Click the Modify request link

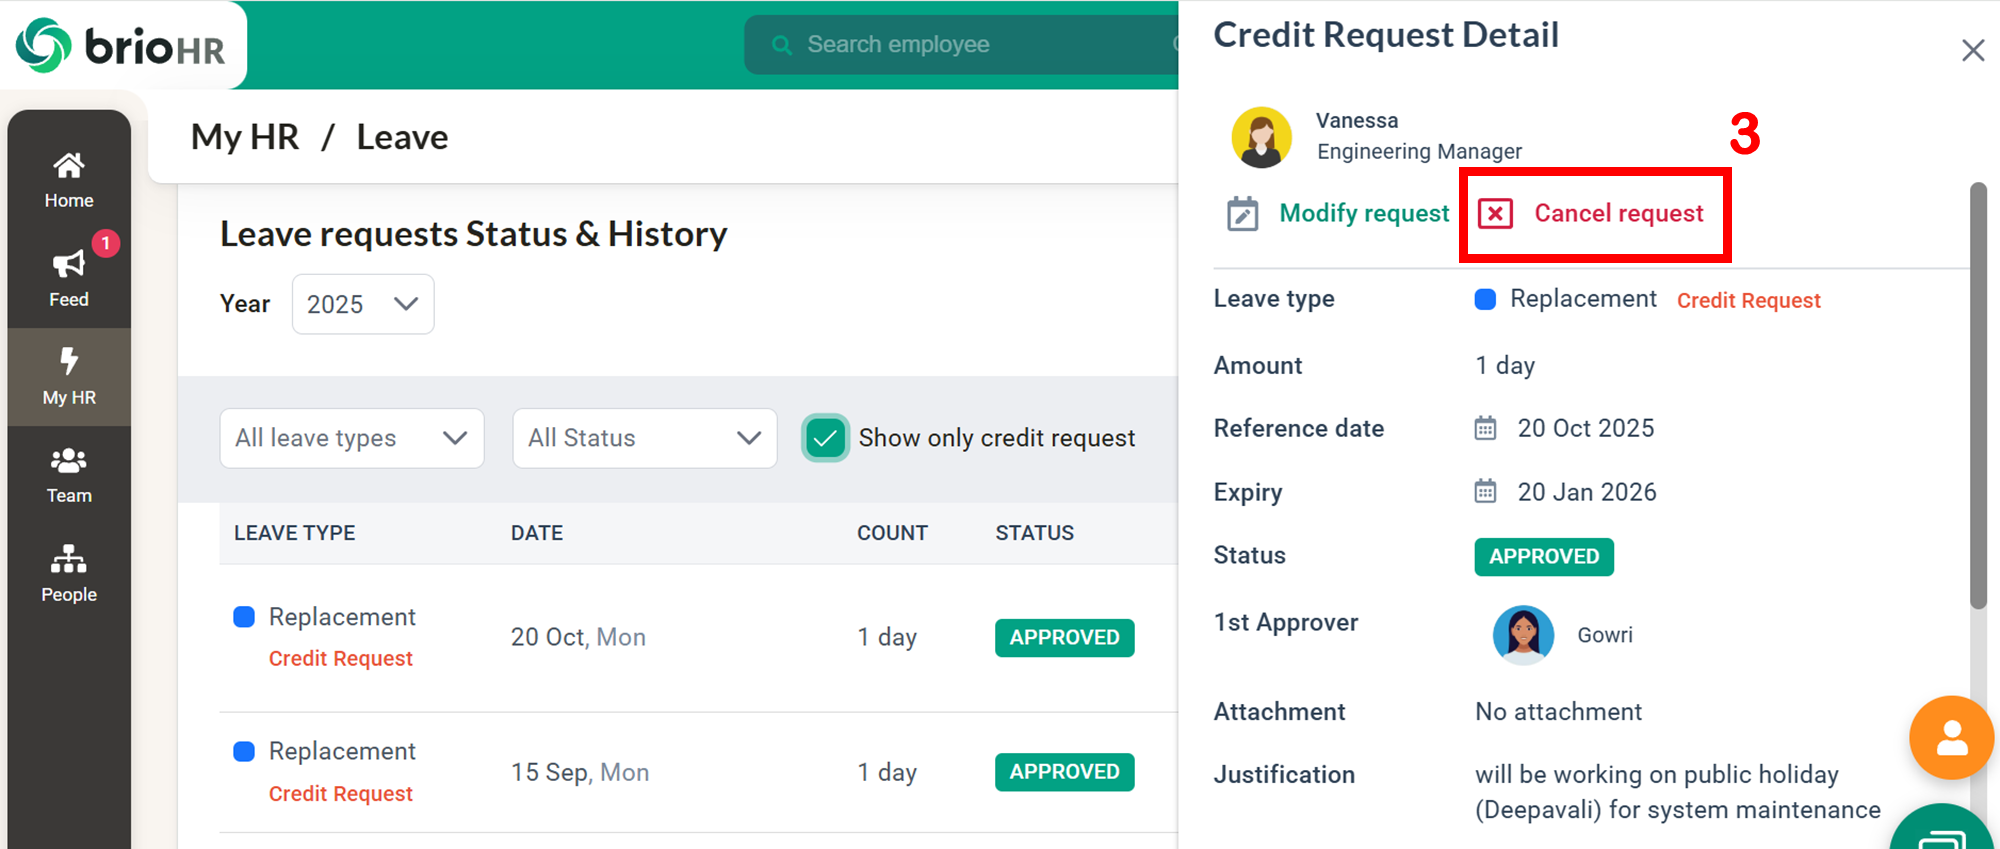pyautogui.click(x=1363, y=214)
